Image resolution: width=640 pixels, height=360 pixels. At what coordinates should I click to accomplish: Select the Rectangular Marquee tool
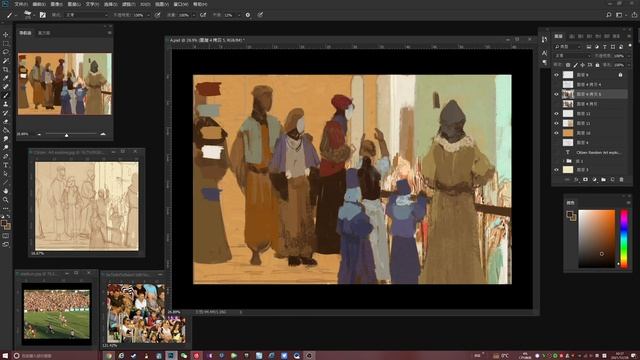(6, 43)
